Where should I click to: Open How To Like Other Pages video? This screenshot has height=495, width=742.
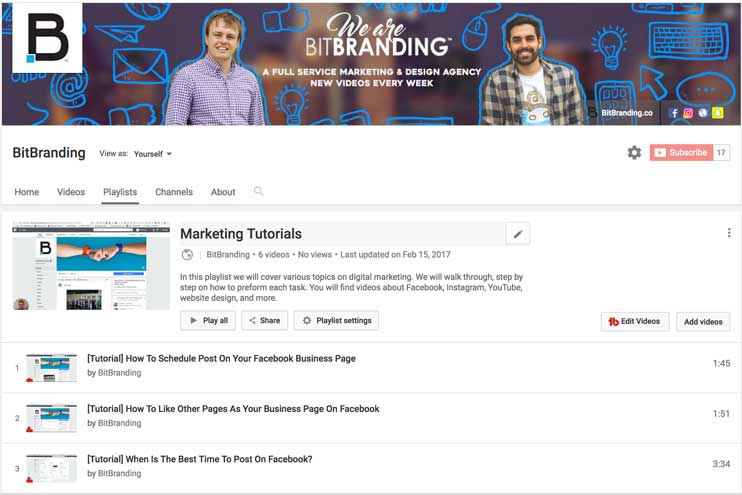point(233,409)
